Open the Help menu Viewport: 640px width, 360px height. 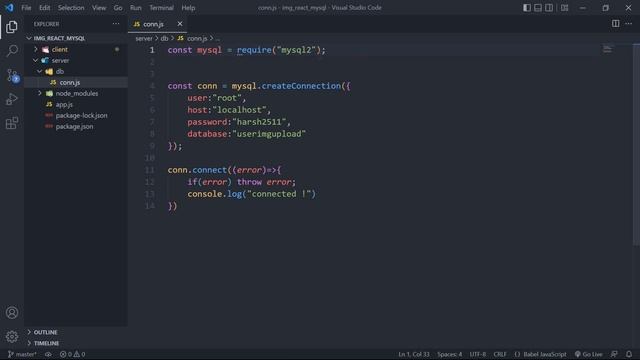(188, 8)
